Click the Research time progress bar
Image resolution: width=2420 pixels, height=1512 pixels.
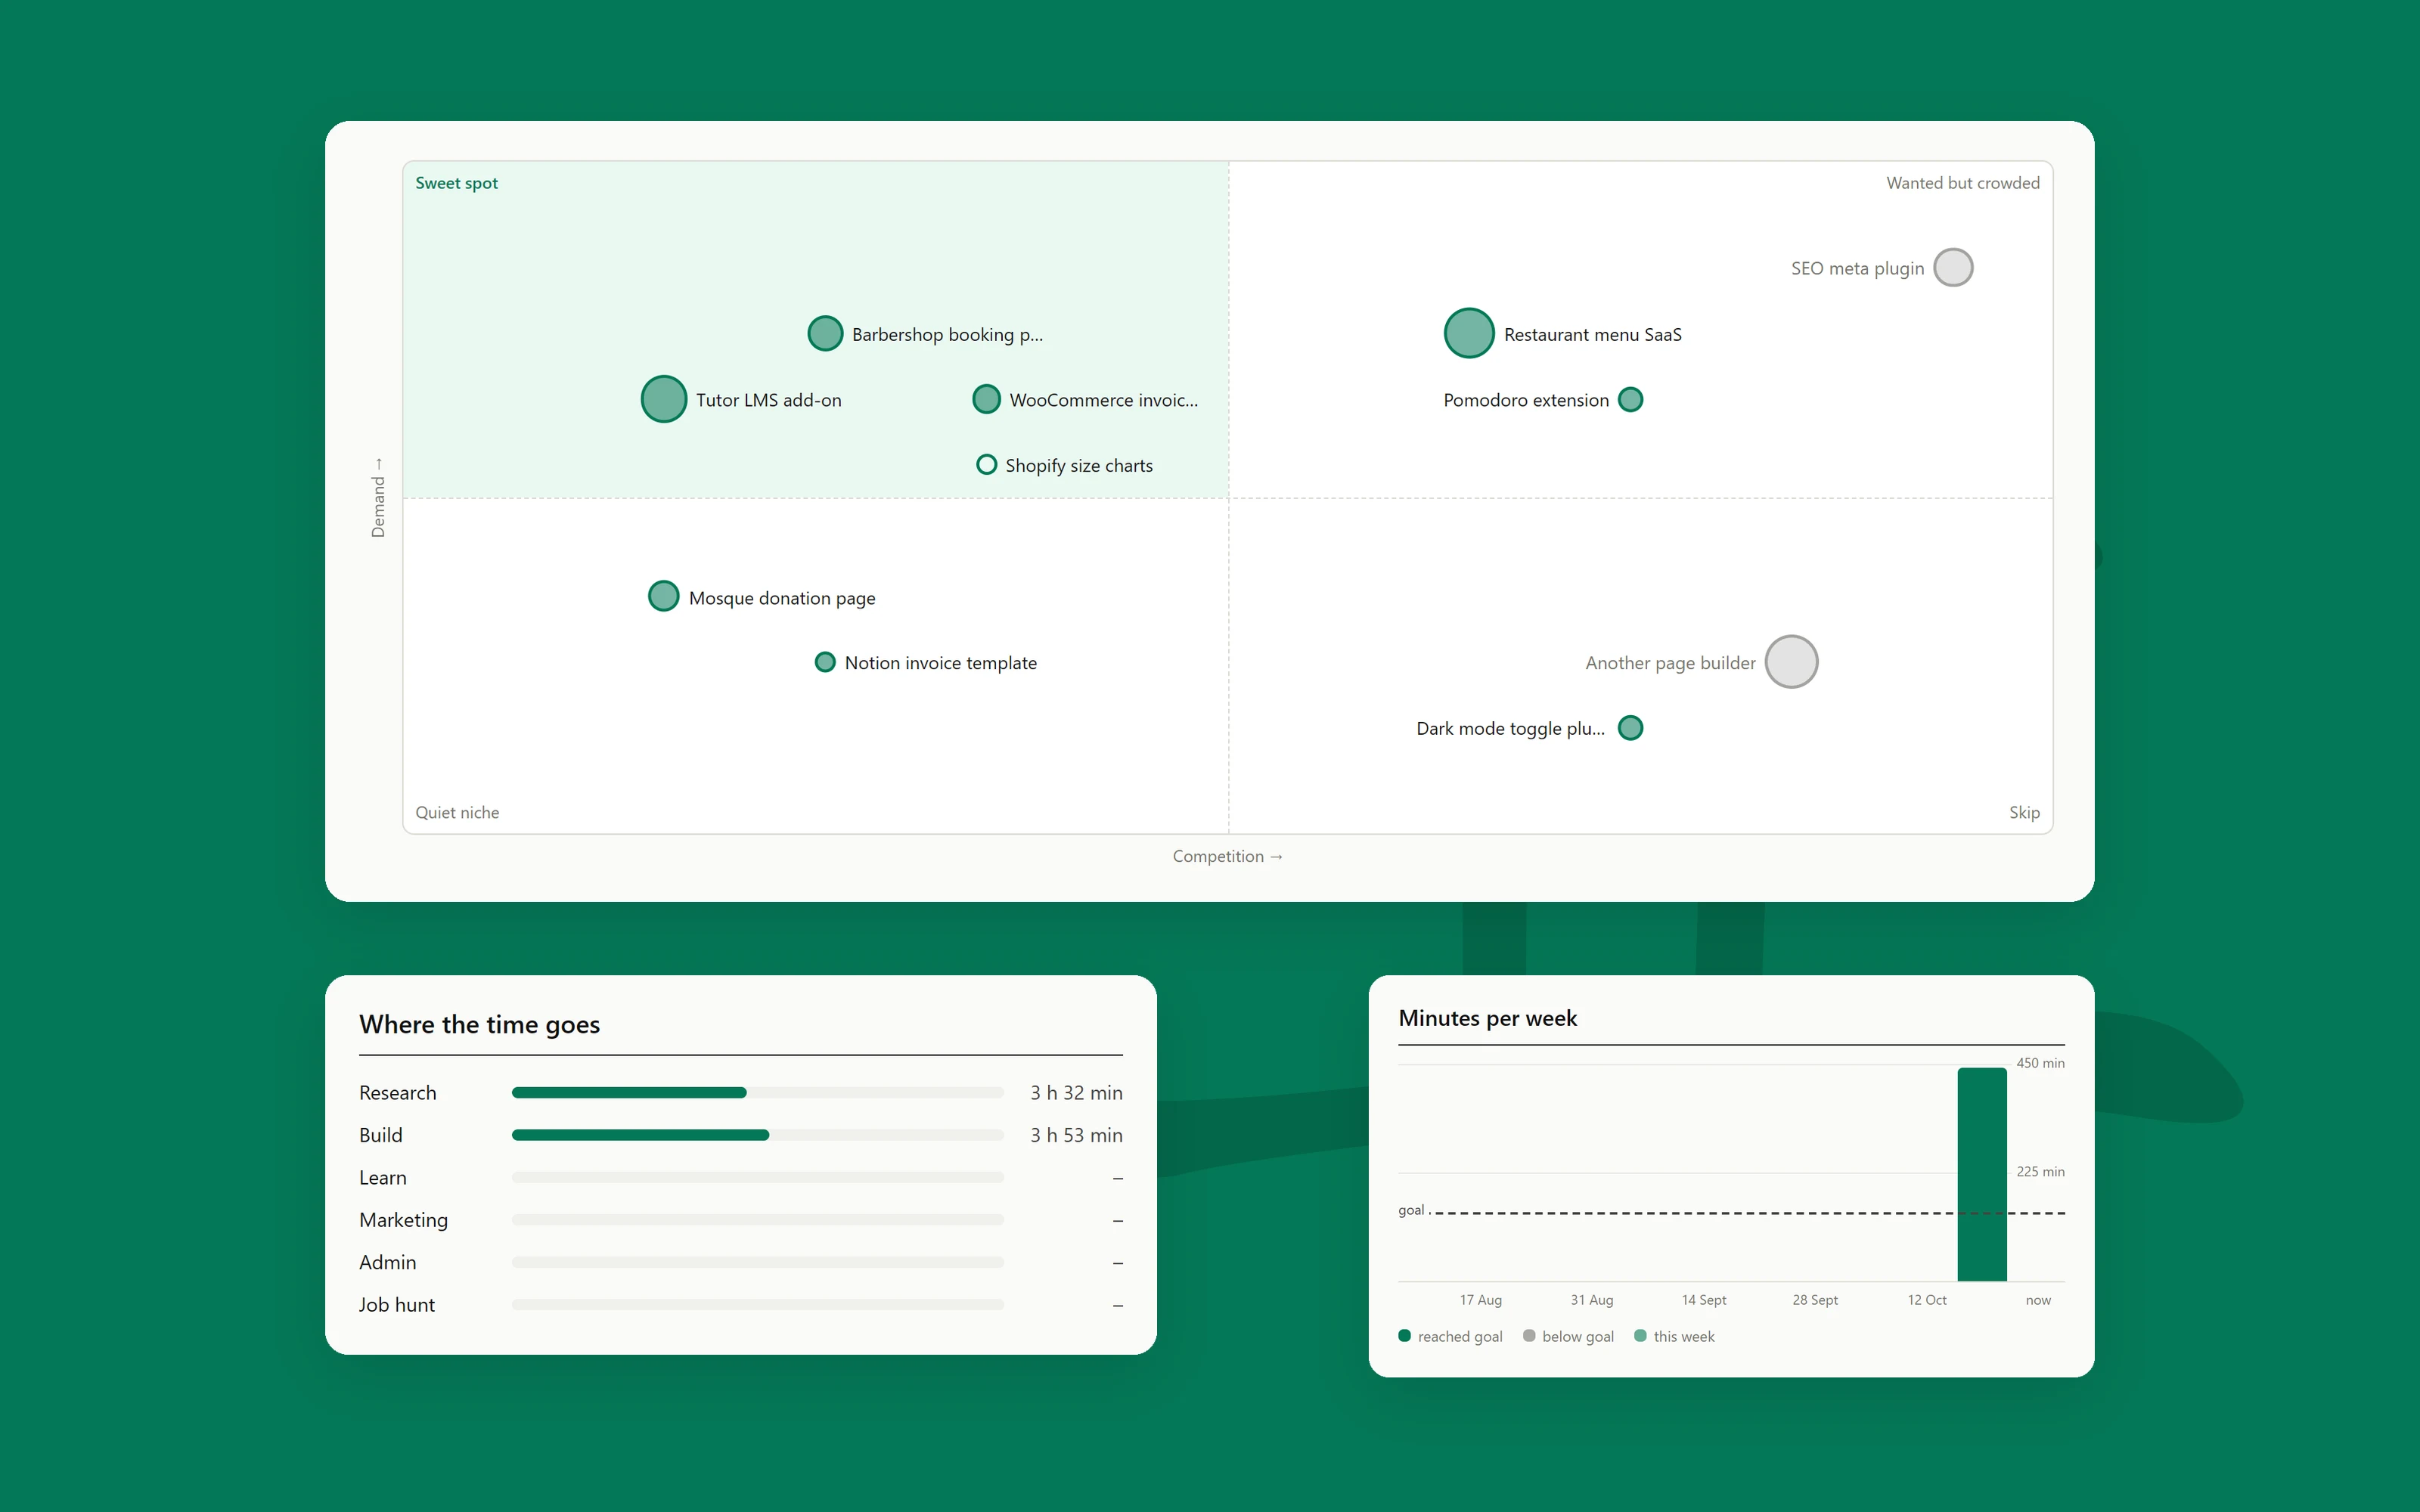[x=758, y=1092]
